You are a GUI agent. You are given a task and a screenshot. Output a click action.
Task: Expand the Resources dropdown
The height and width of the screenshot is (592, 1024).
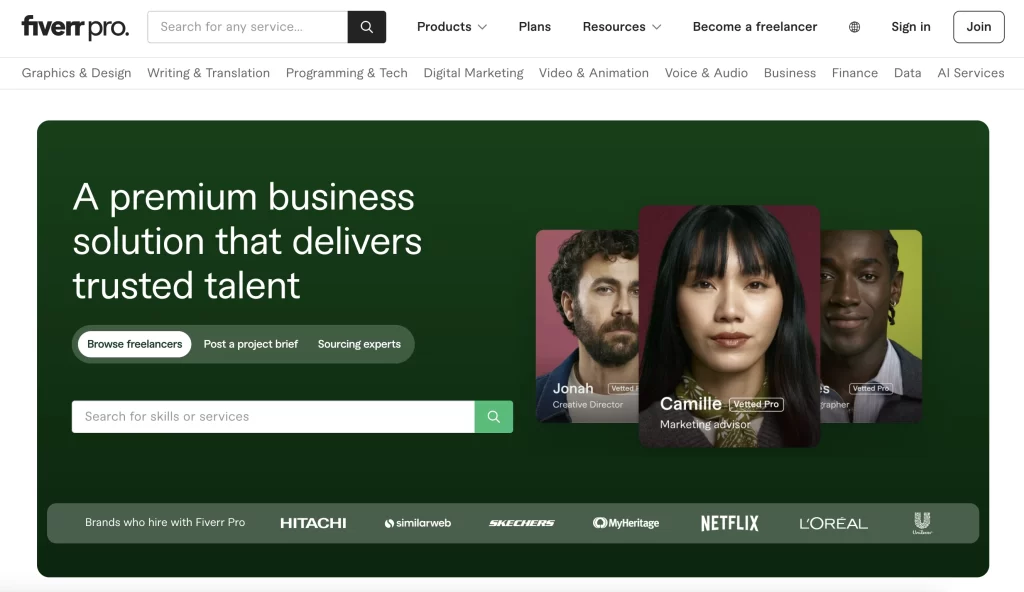[622, 27]
